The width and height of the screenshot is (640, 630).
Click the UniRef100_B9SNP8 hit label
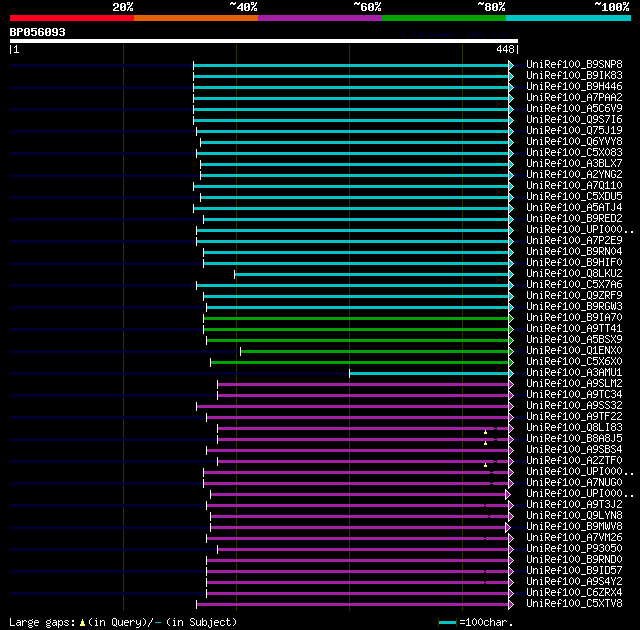coord(574,64)
